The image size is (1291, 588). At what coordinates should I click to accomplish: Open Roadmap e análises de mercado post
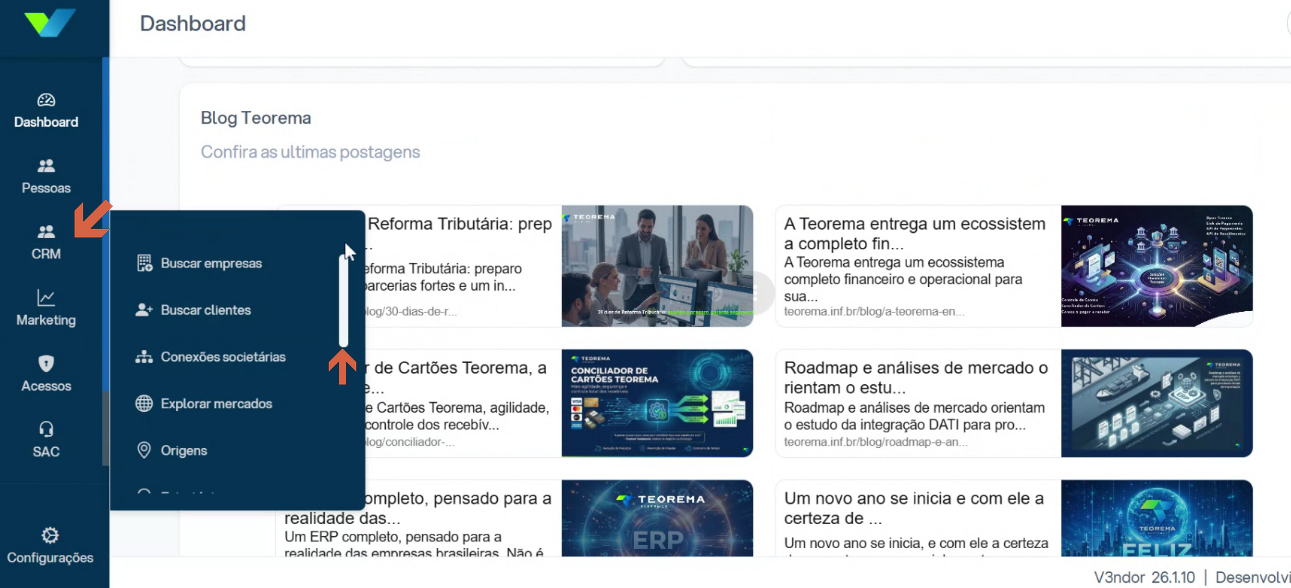914,378
